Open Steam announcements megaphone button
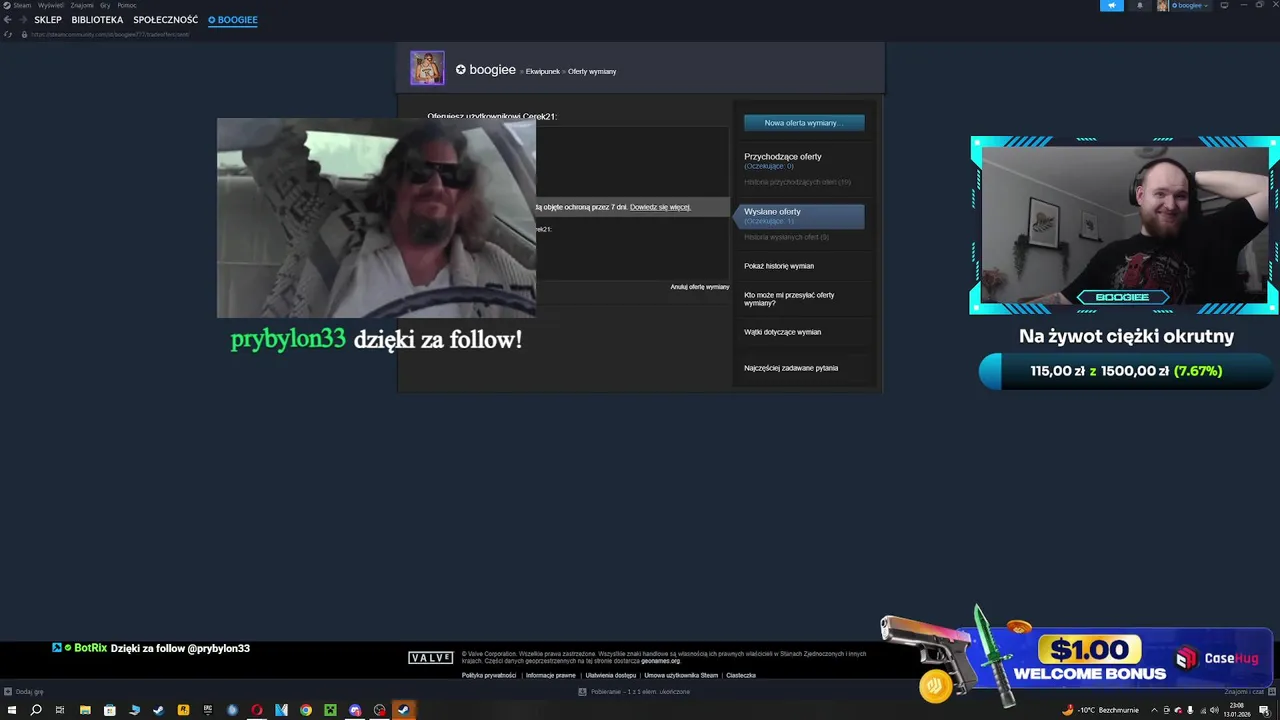 (x=1112, y=5)
